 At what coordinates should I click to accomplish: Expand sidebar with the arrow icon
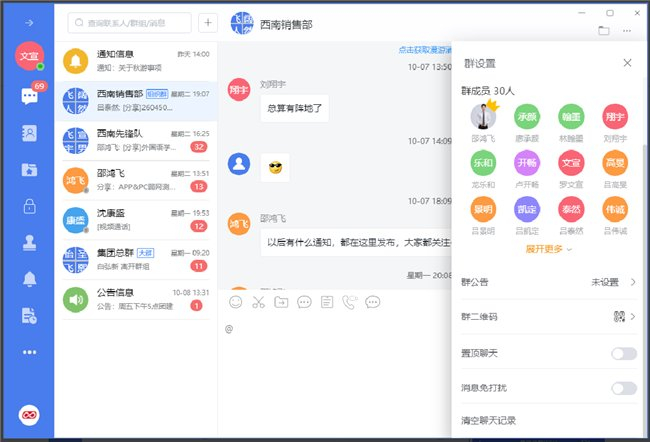[29, 23]
